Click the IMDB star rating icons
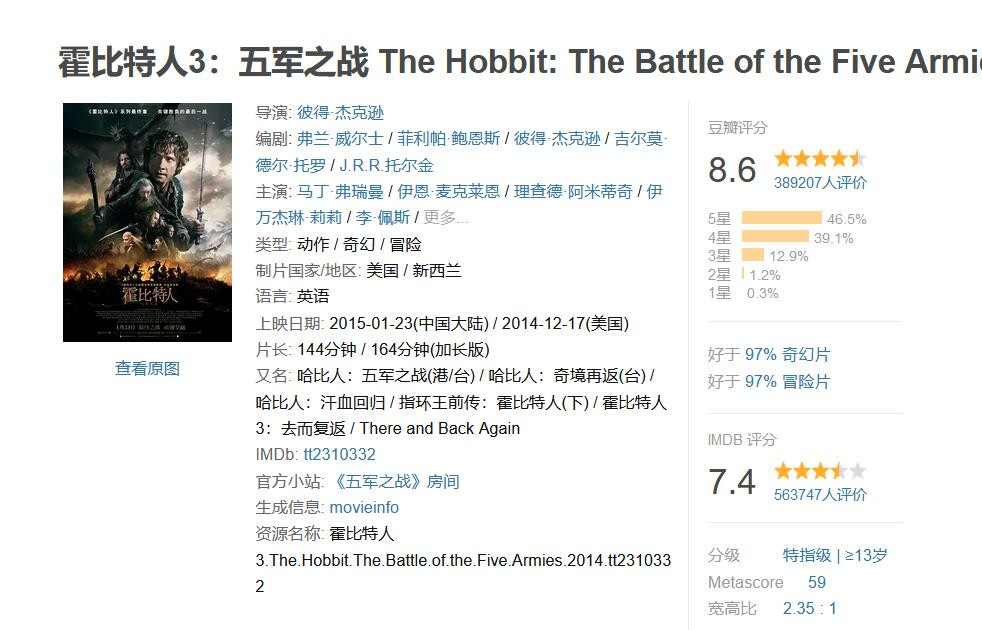The image size is (982, 630). pyautogui.click(x=820, y=470)
